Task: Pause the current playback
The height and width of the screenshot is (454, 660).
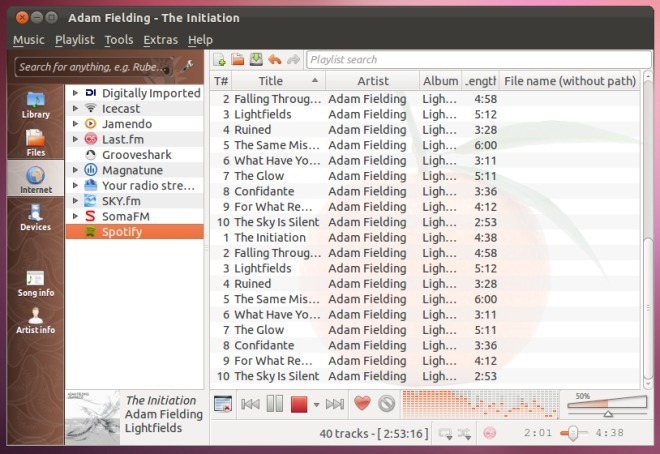Action: point(275,404)
